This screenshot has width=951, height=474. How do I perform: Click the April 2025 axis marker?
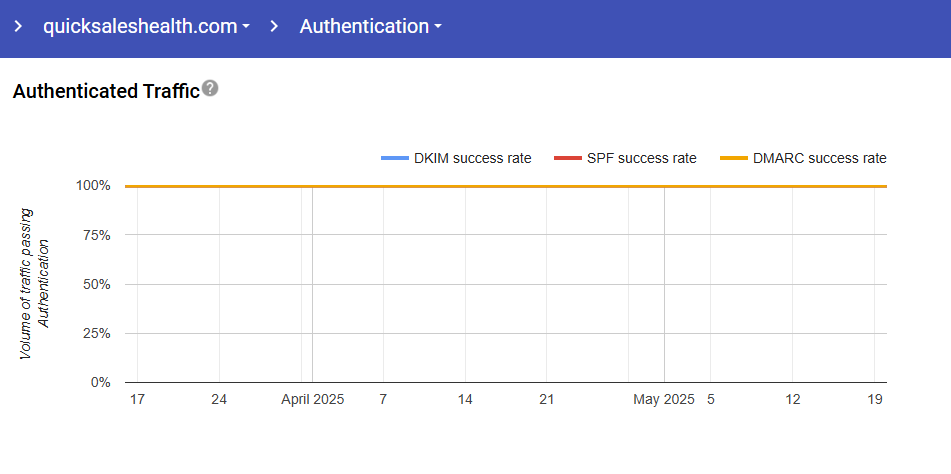pyautogui.click(x=312, y=400)
